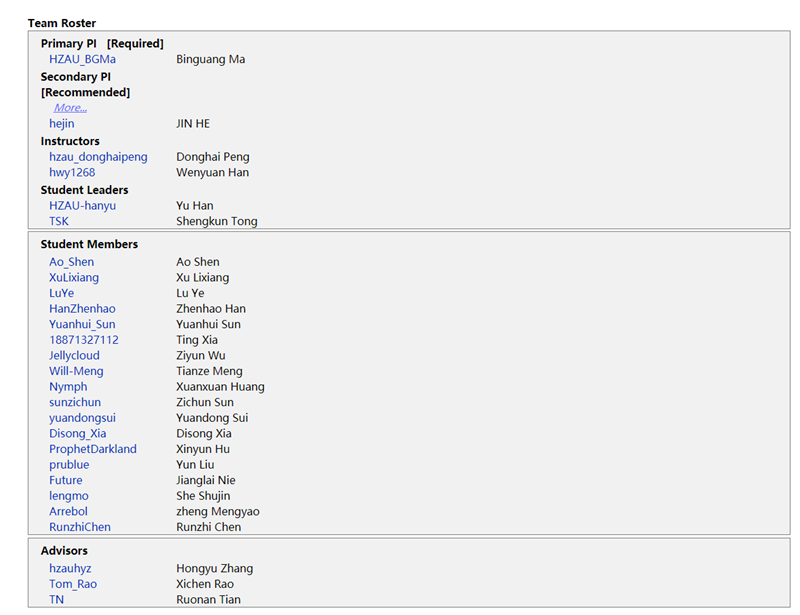Open the HZAU_BGMa primary PI profile
The image size is (800, 615).
click(x=82, y=59)
